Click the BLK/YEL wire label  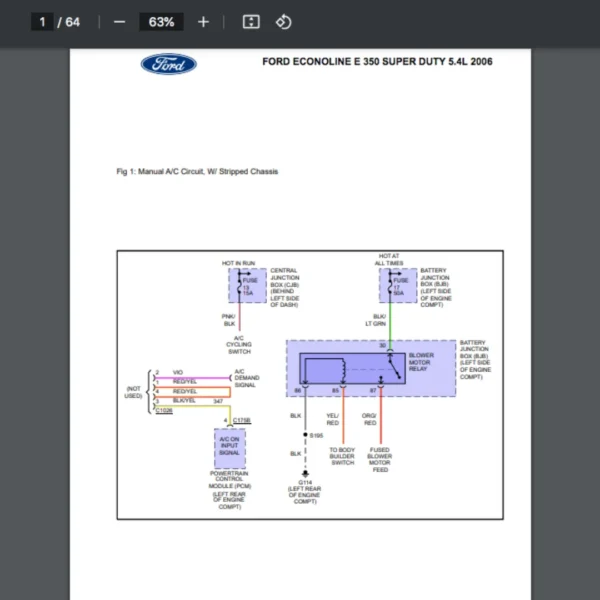click(184, 401)
